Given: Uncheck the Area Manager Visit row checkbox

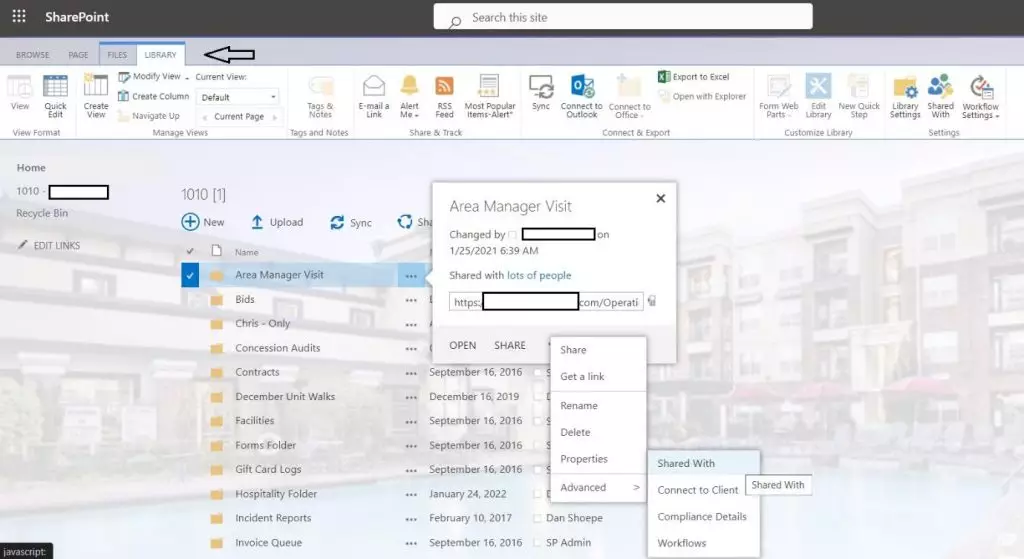Looking at the screenshot, I should coord(190,275).
